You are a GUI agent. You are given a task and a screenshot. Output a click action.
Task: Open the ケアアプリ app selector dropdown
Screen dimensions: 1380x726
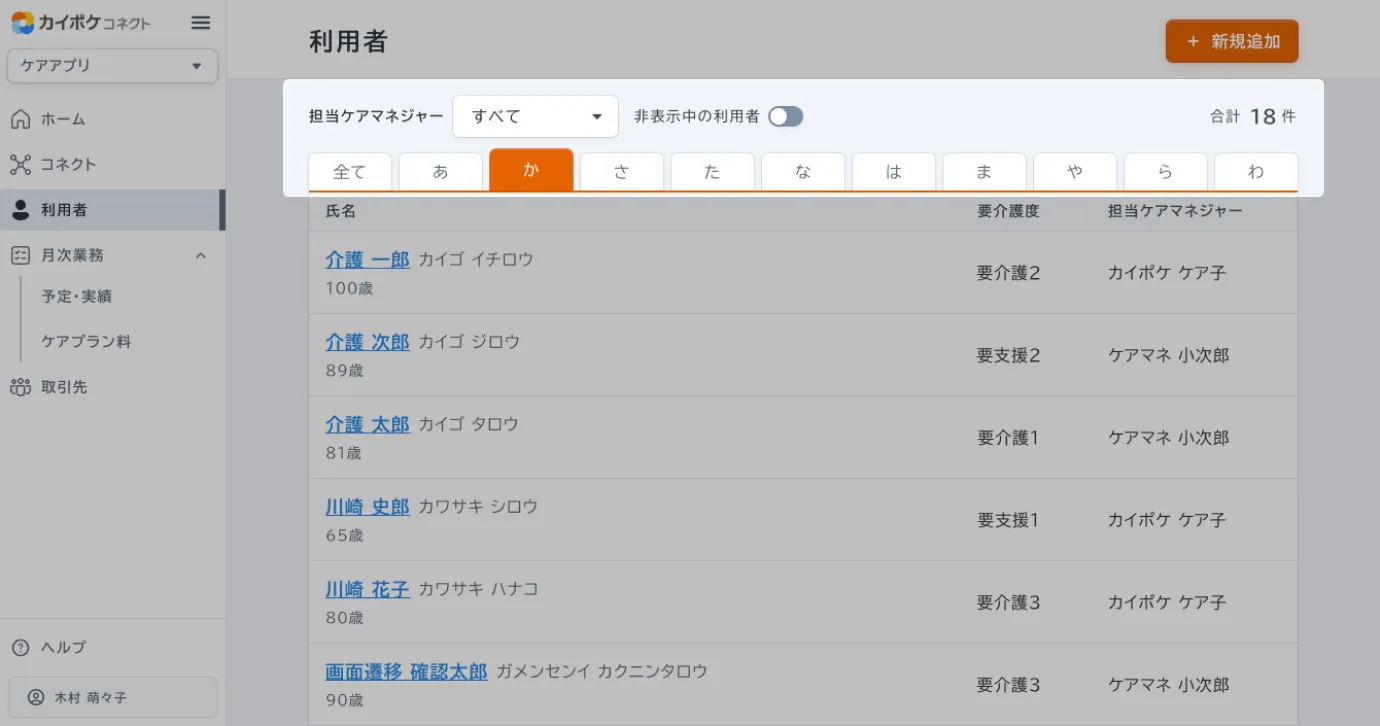pyautogui.click(x=112, y=66)
